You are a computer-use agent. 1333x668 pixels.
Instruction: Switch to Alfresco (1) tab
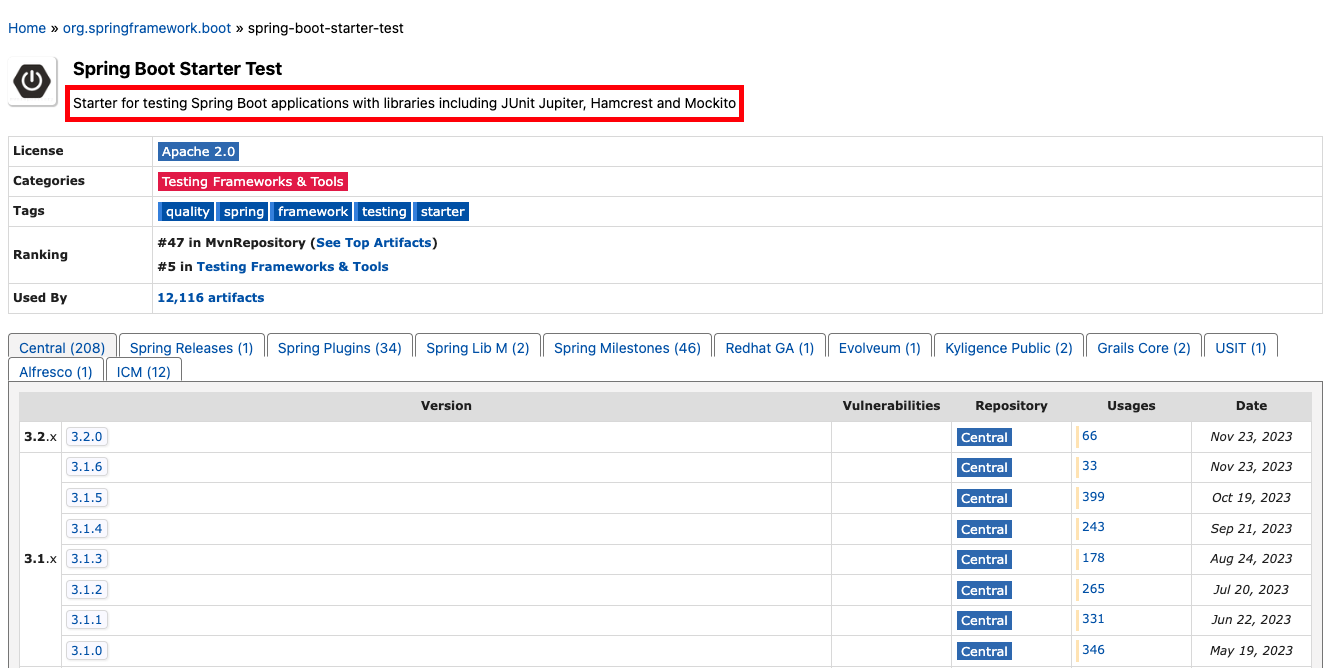pyautogui.click(x=56, y=371)
